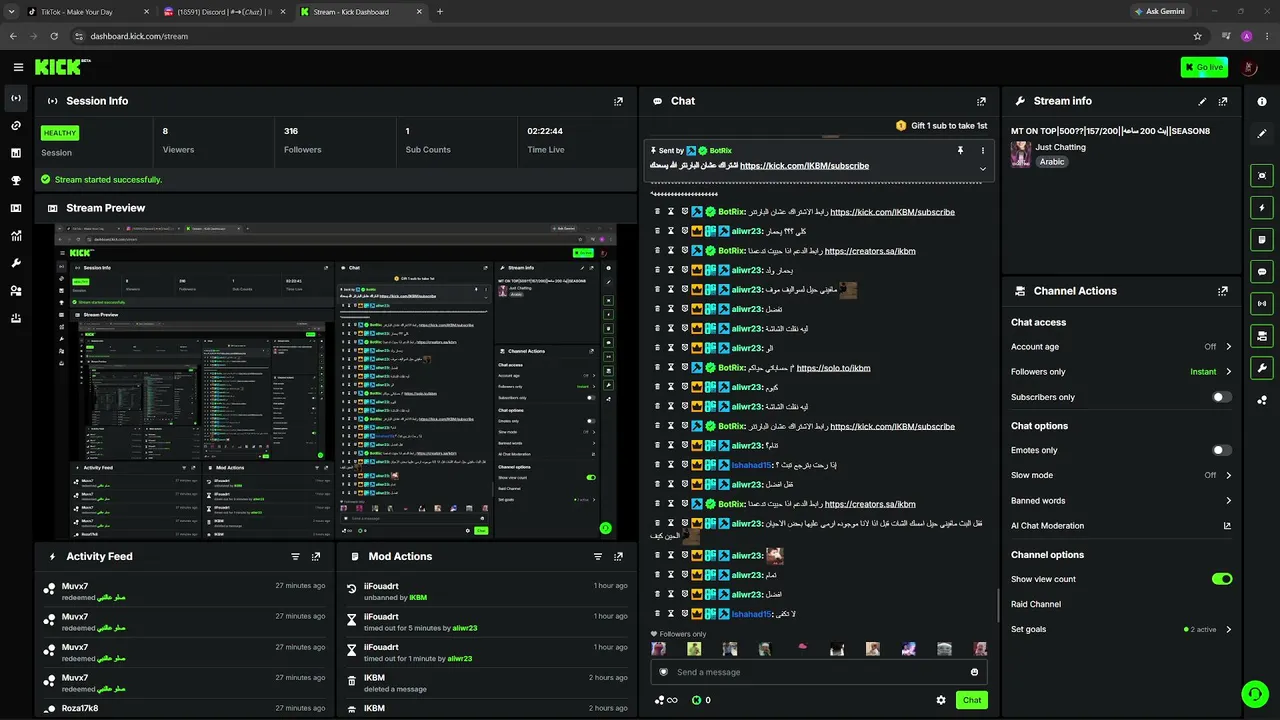Pop out the Chat panel
1280x720 pixels.
click(981, 101)
